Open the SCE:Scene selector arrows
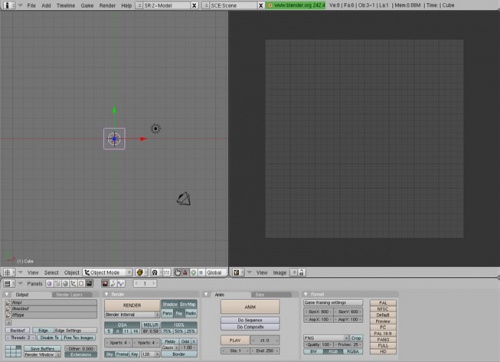500x362 pixels. (x=206, y=5)
